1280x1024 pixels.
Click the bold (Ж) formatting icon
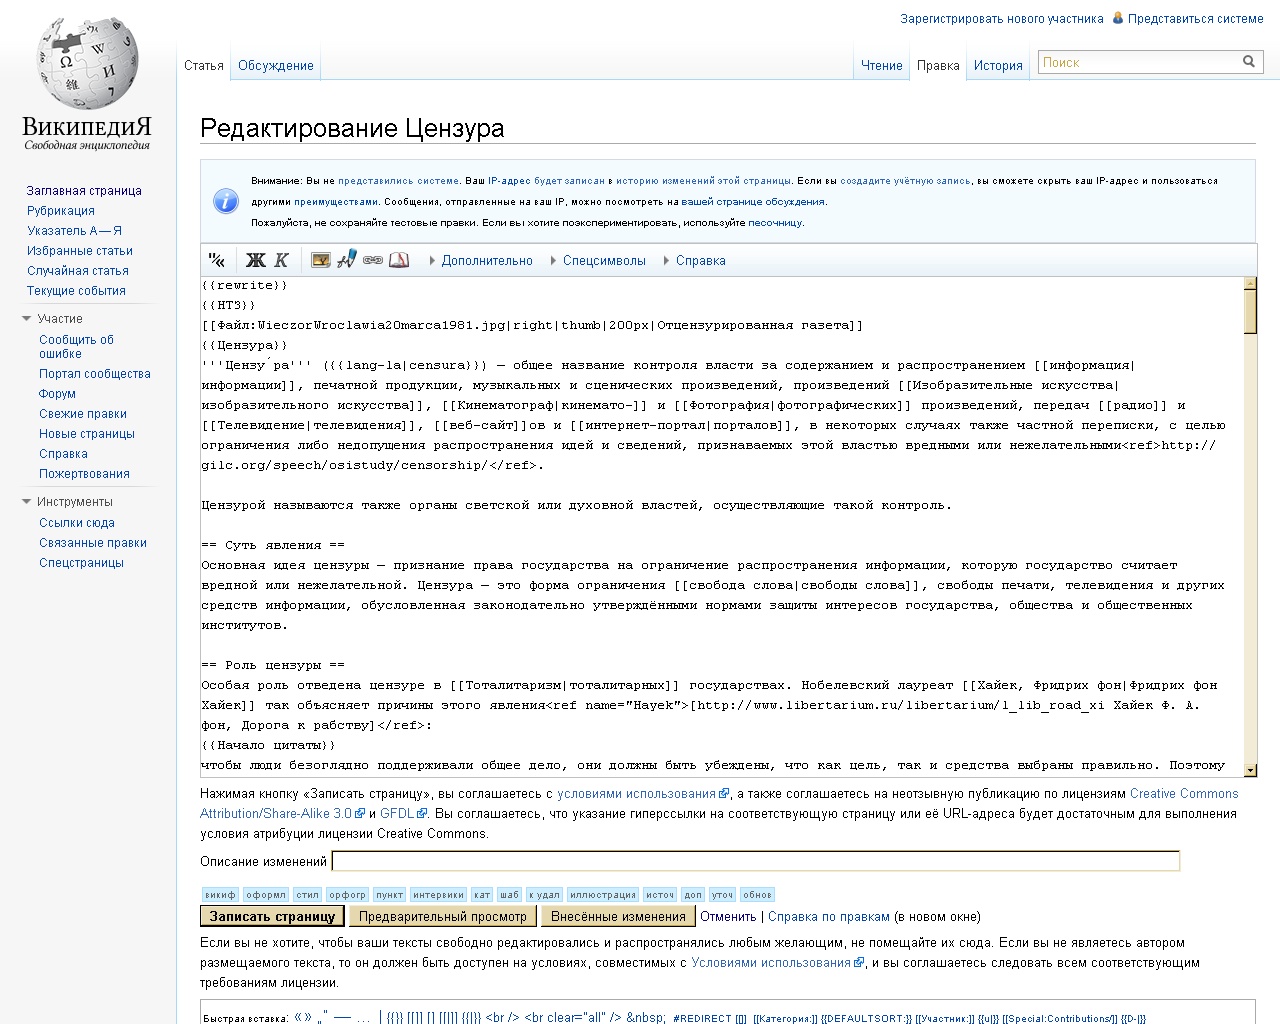pyautogui.click(x=255, y=260)
